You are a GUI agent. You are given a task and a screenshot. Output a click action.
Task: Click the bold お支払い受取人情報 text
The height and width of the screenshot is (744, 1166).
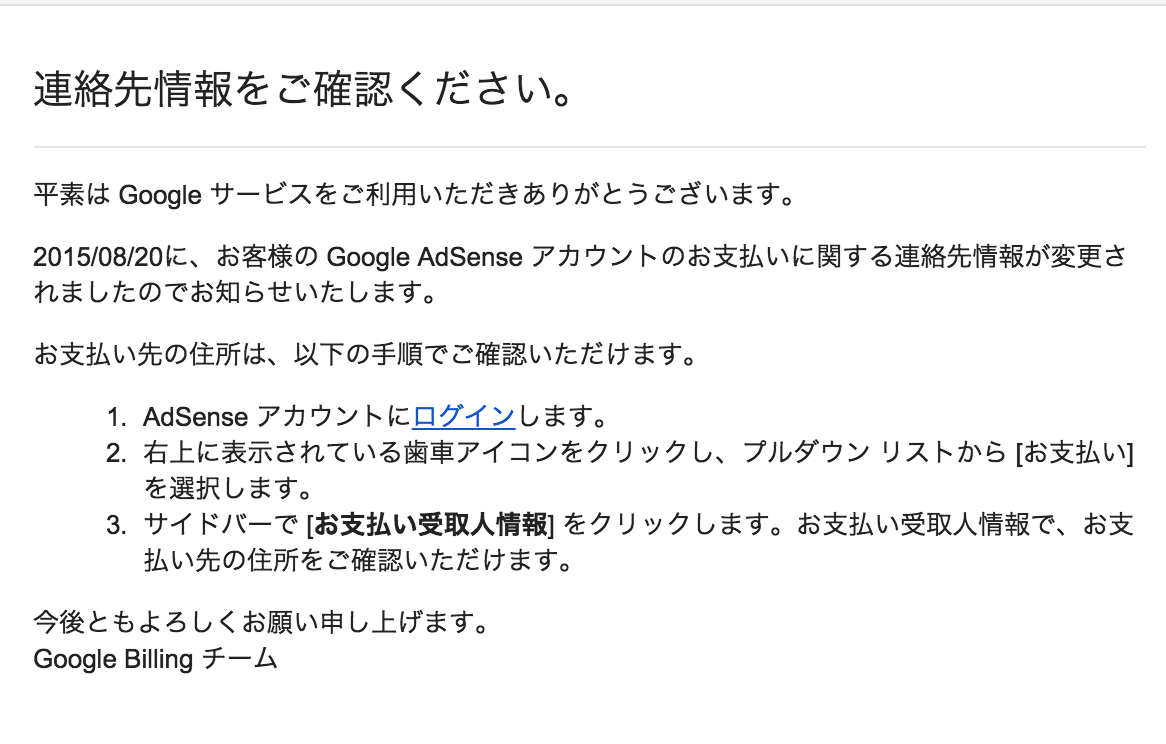(x=431, y=524)
